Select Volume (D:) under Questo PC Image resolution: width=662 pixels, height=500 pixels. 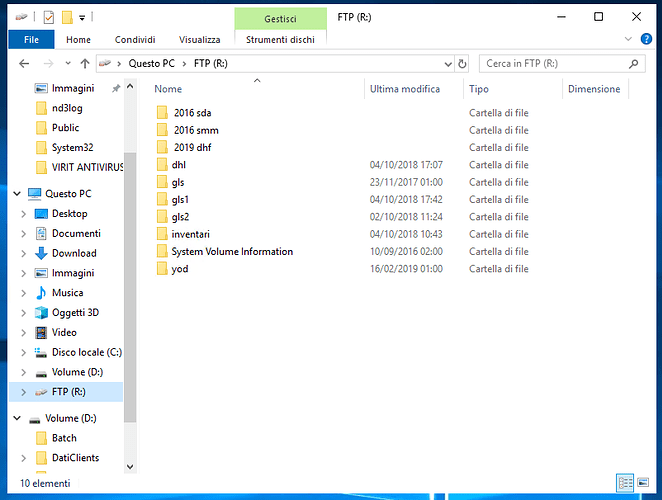click(x=77, y=372)
